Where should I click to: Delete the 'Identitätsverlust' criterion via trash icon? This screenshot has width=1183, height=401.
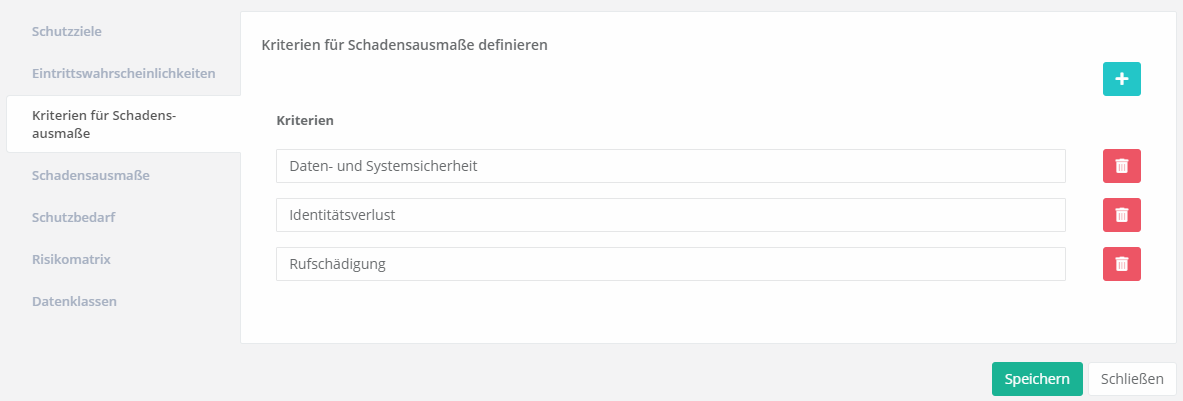click(x=1121, y=215)
